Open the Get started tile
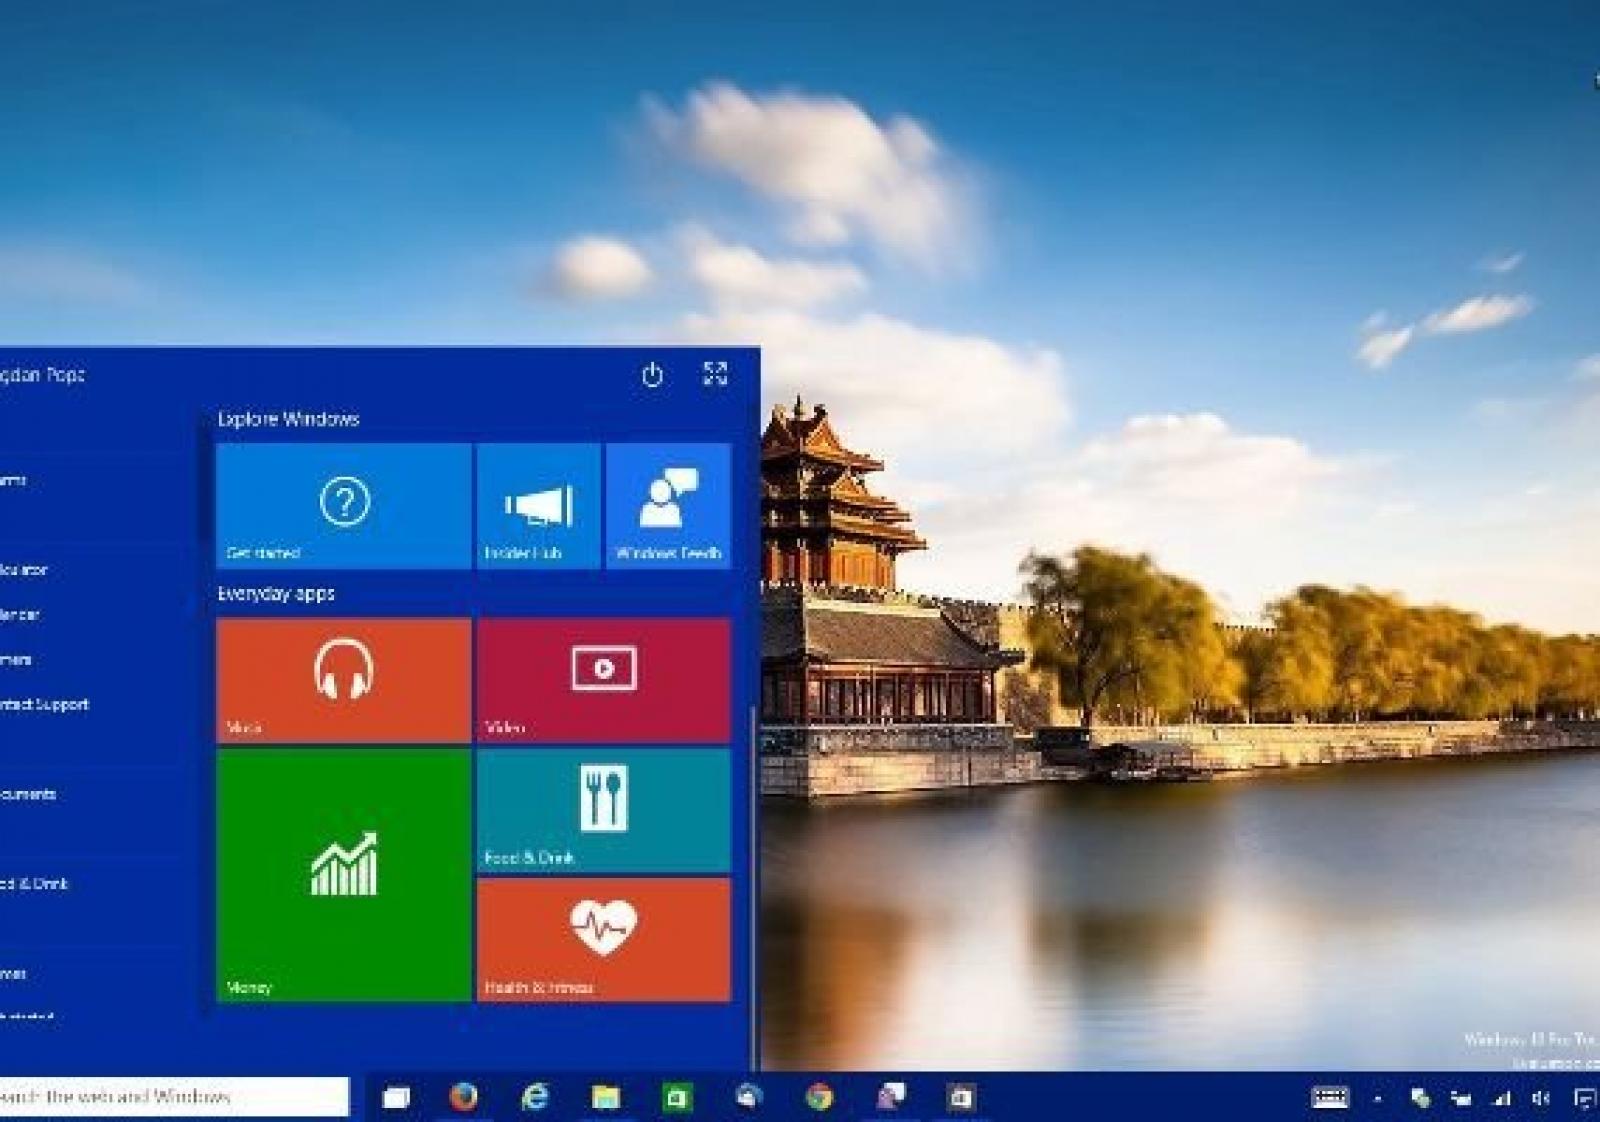The height and width of the screenshot is (1122, 1600). coord(343,506)
